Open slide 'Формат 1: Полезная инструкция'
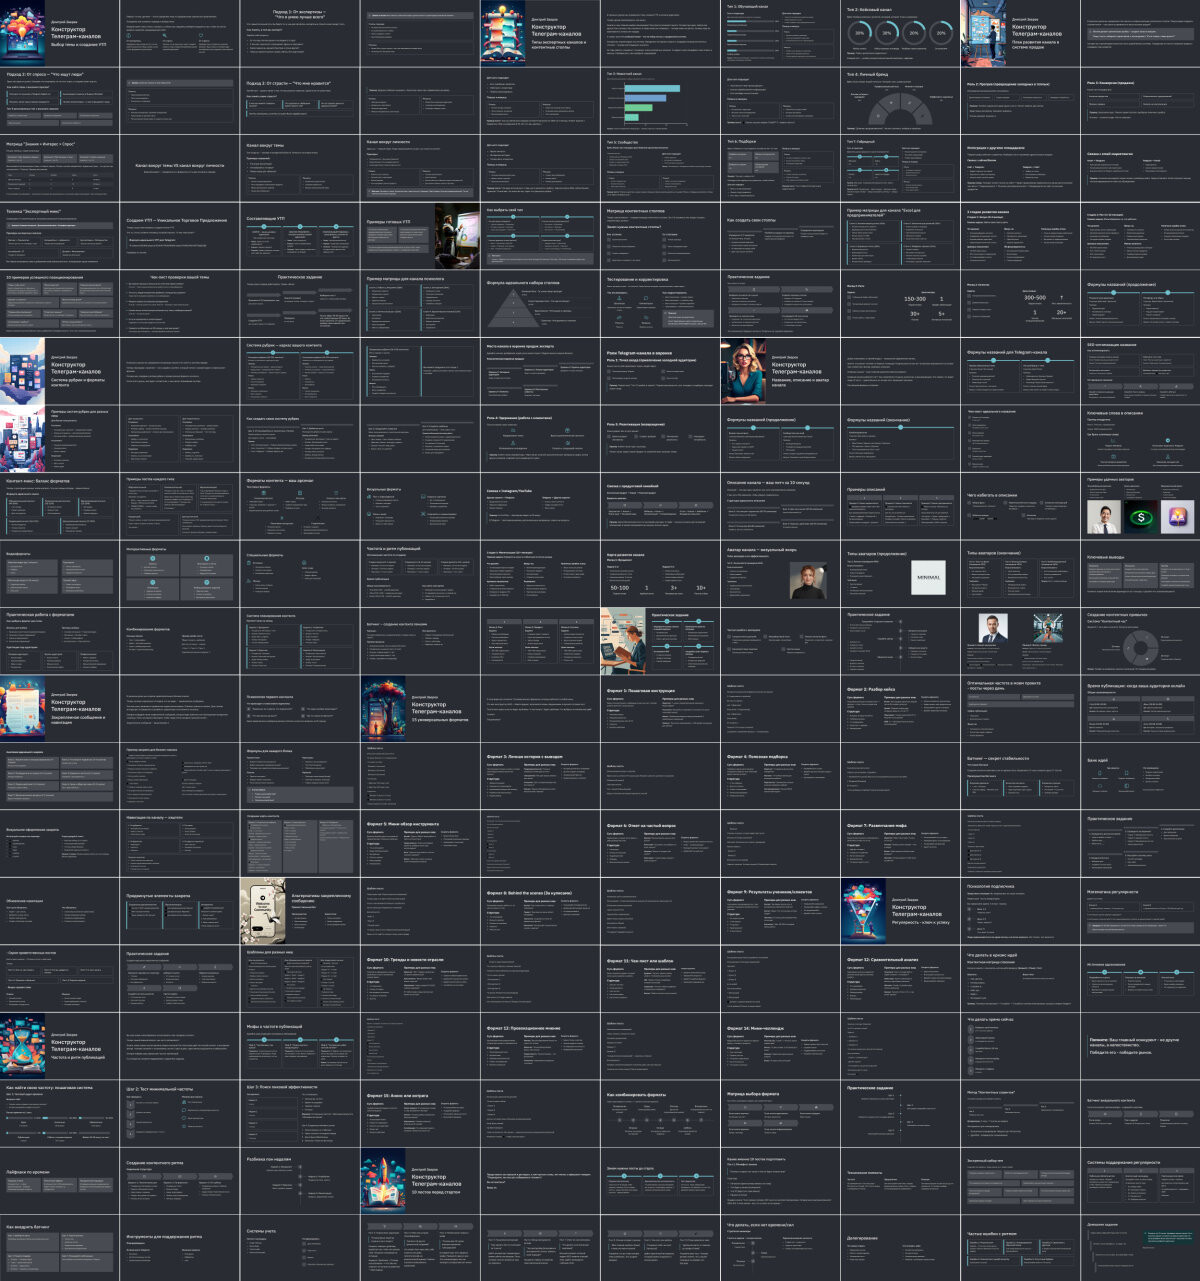This screenshot has width=1200, height=1281. point(660,708)
